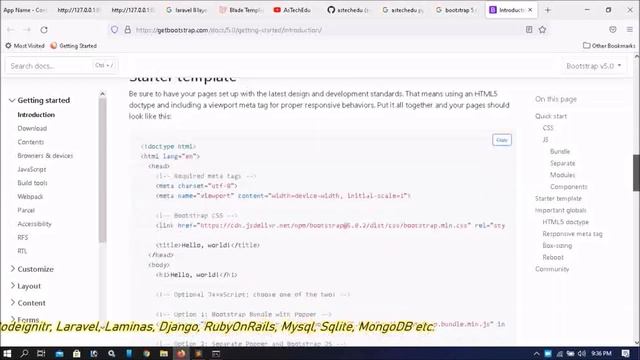Open the shield tracking protection icon
Viewport: 640px width, 360px height.
(x=114, y=30)
